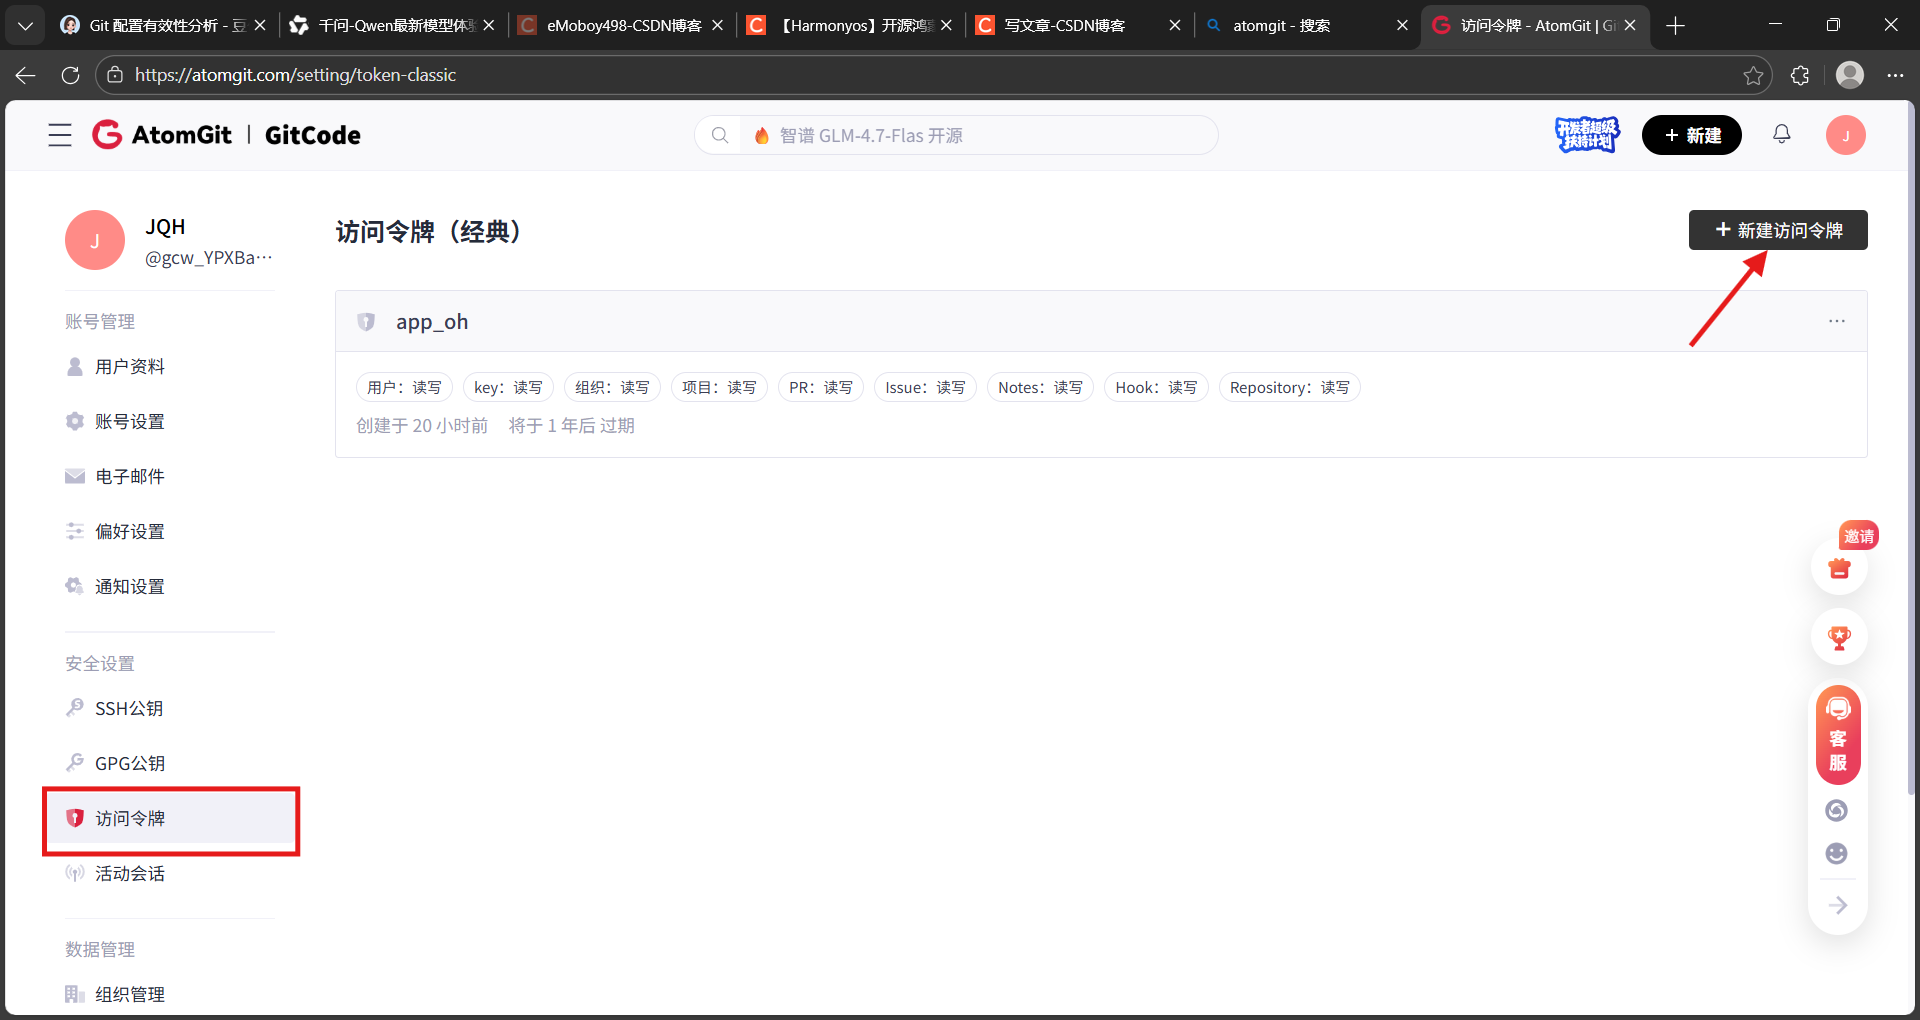Click the Repository: 读写 permission tag

point(1290,387)
